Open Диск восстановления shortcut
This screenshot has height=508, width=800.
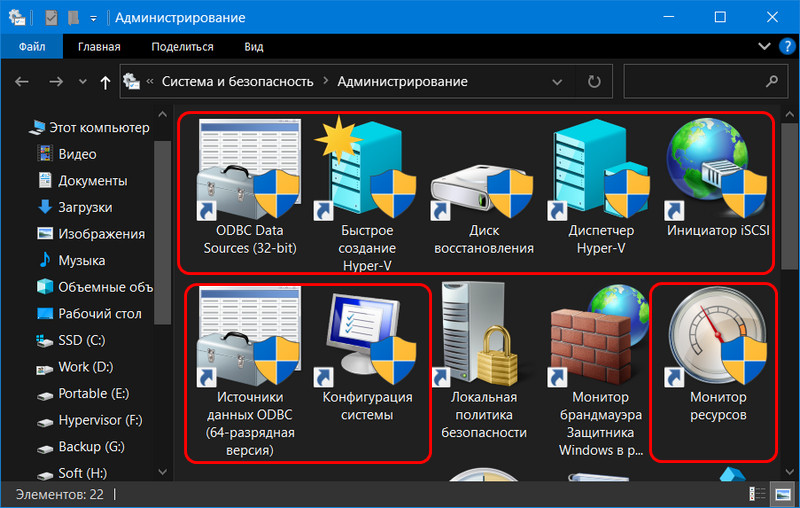coord(484,209)
